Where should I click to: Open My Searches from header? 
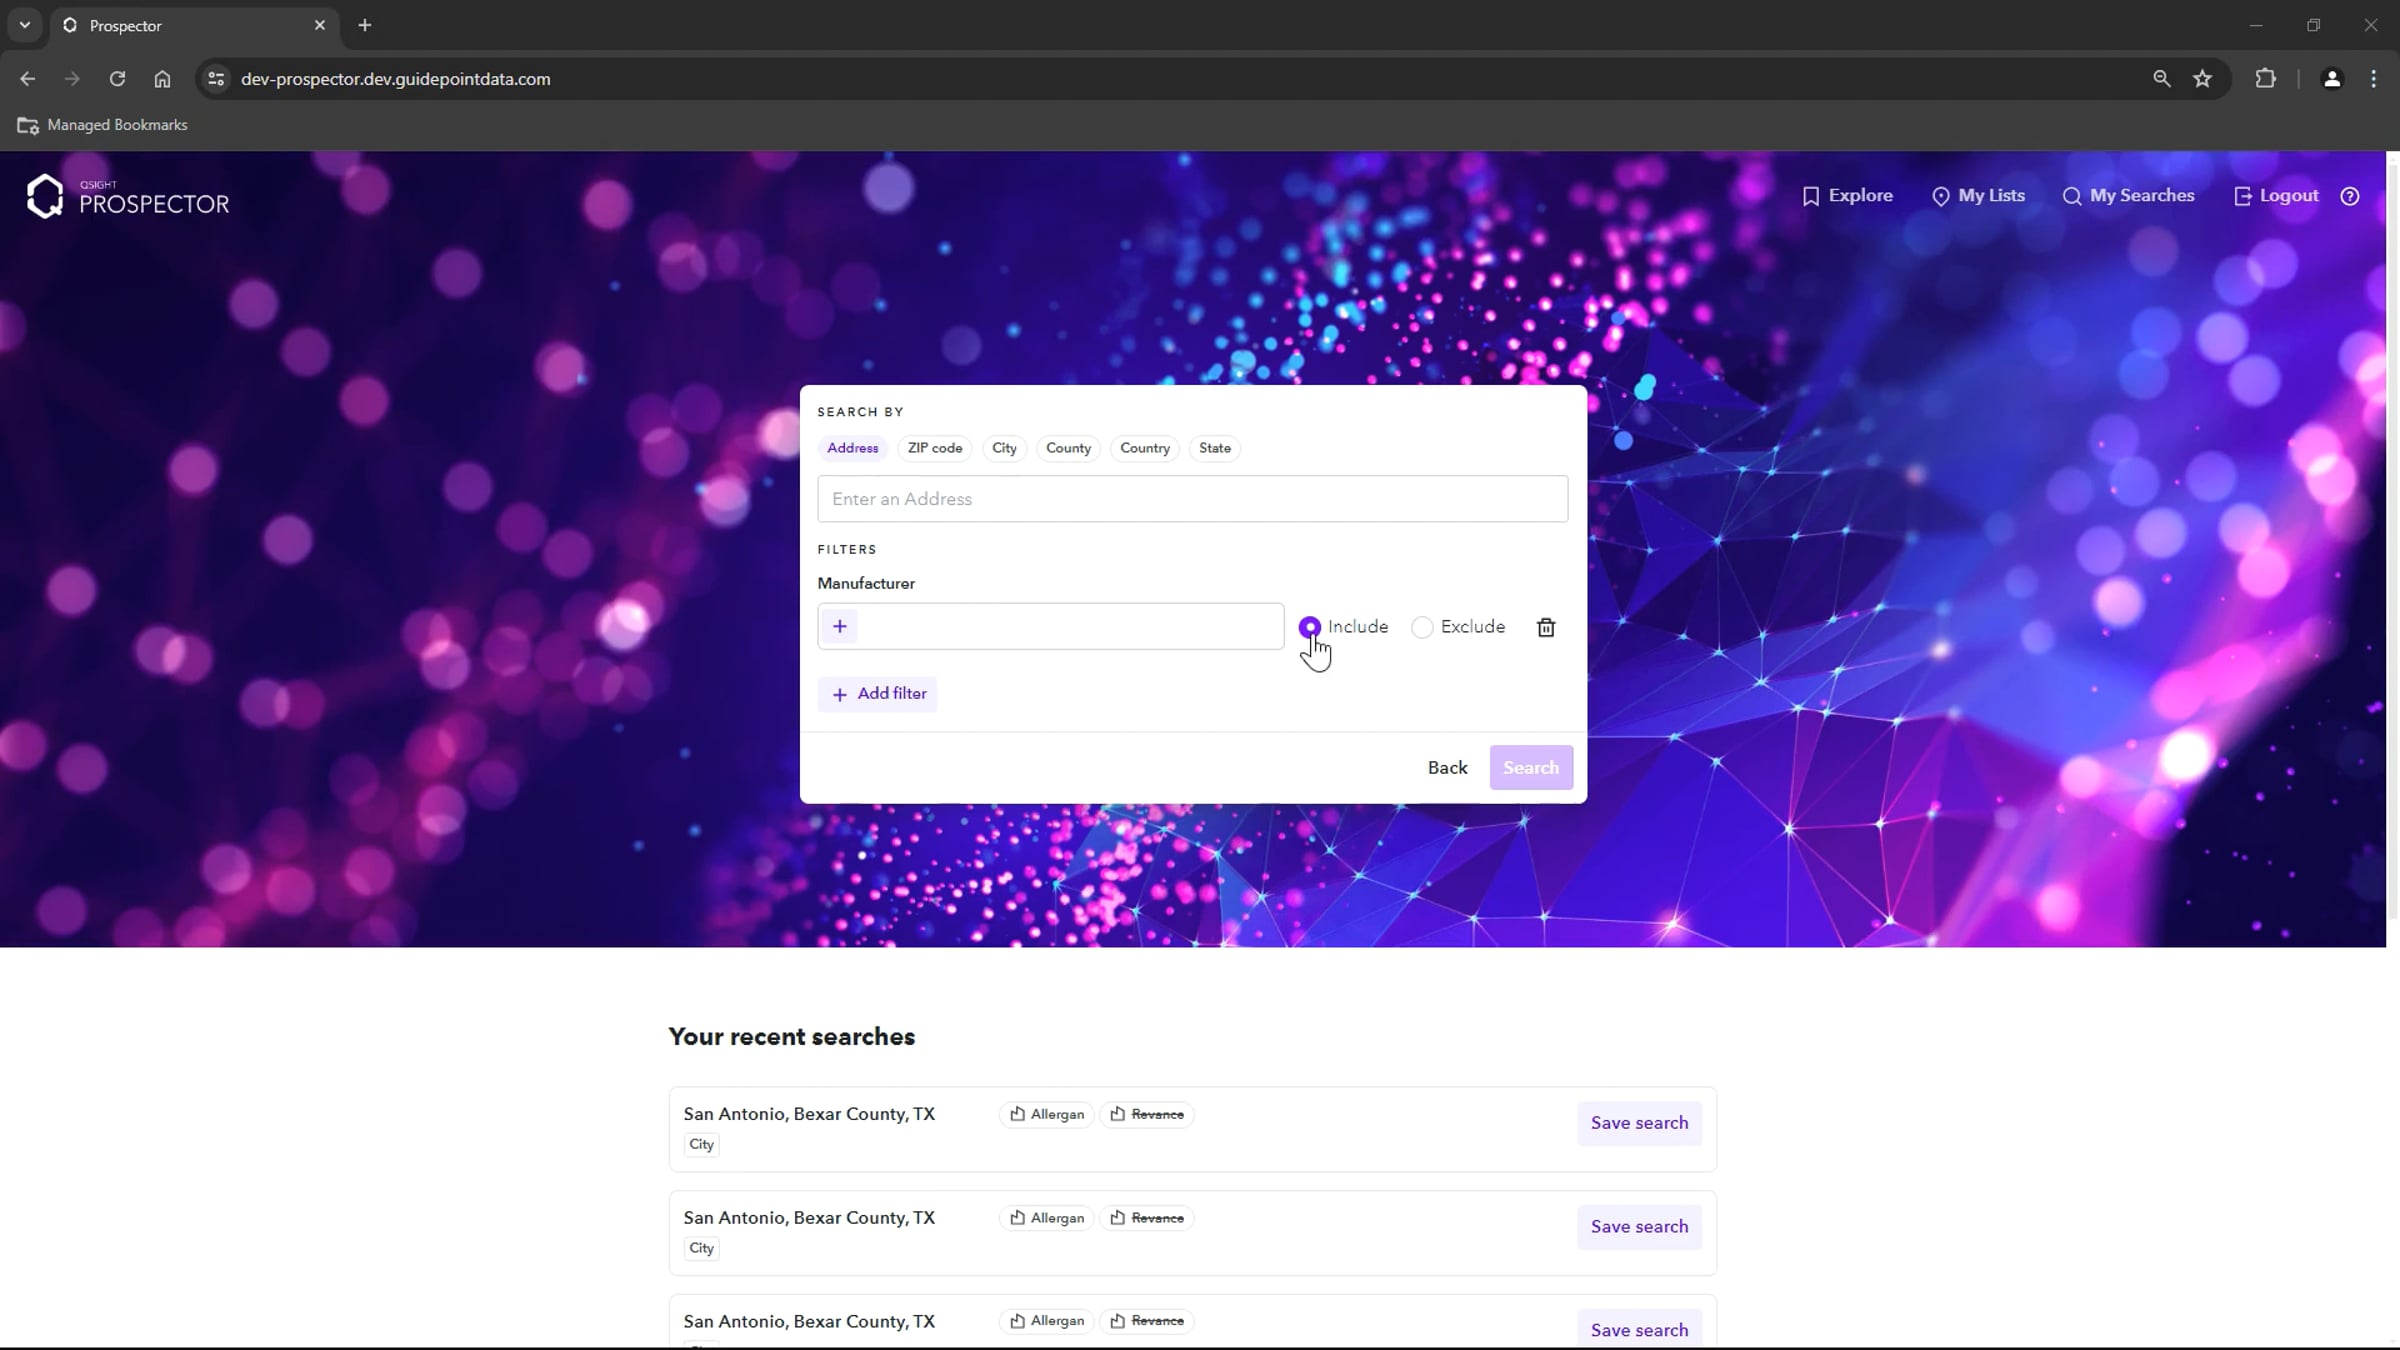(x=2128, y=196)
